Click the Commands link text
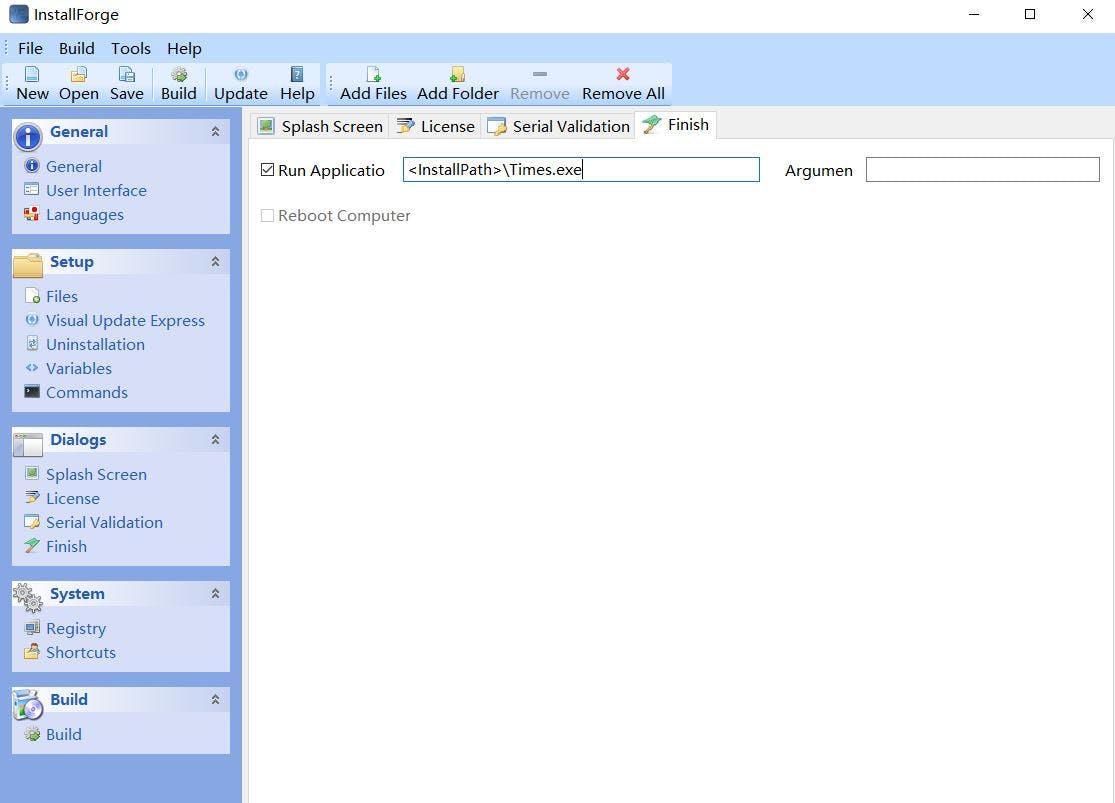The height and width of the screenshot is (803, 1115). [87, 392]
